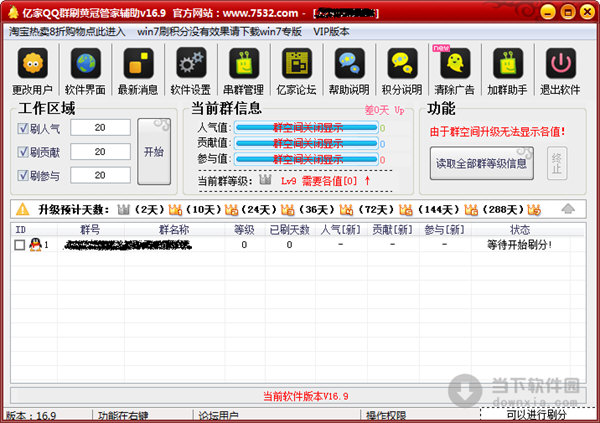Click the 由于群空间升级无法显示各值! notice
This screenshot has height=423, width=600.
(x=497, y=132)
